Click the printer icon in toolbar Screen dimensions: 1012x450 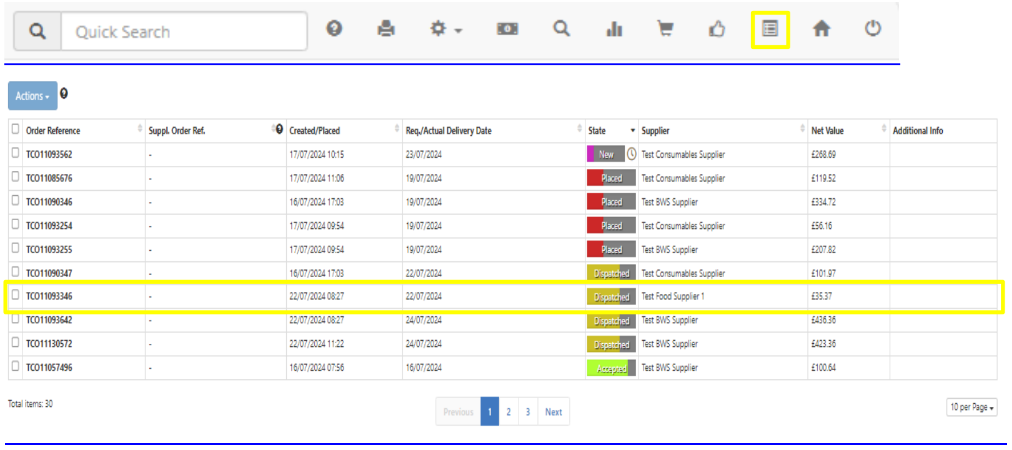click(386, 30)
